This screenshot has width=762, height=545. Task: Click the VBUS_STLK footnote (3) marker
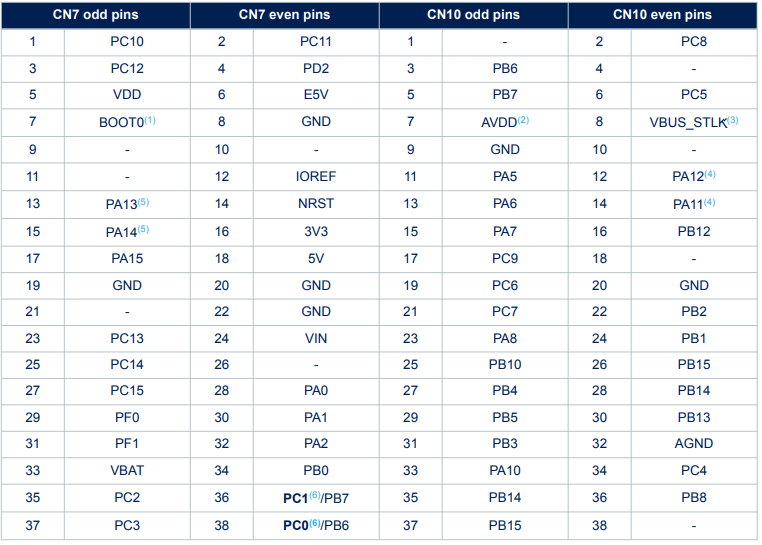pyautogui.click(x=733, y=120)
